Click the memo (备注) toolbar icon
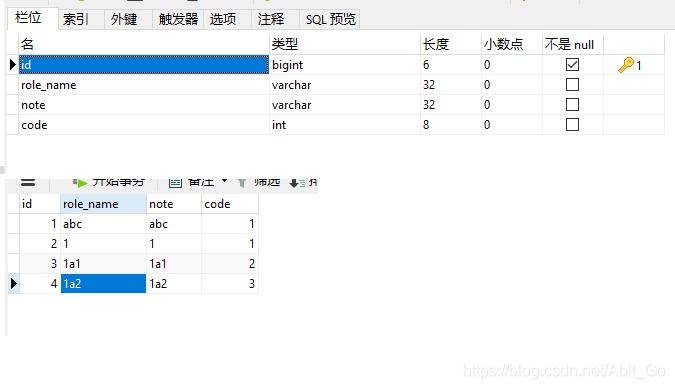The image size is (675, 389). [x=175, y=183]
